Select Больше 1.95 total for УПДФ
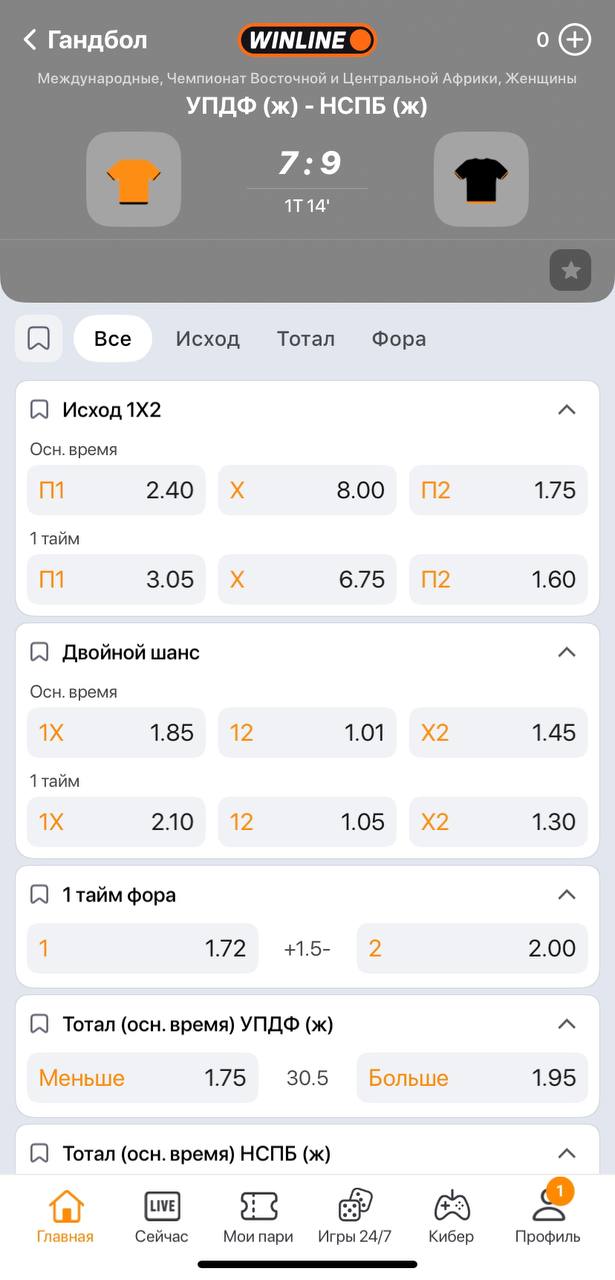 click(x=472, y=1078)
